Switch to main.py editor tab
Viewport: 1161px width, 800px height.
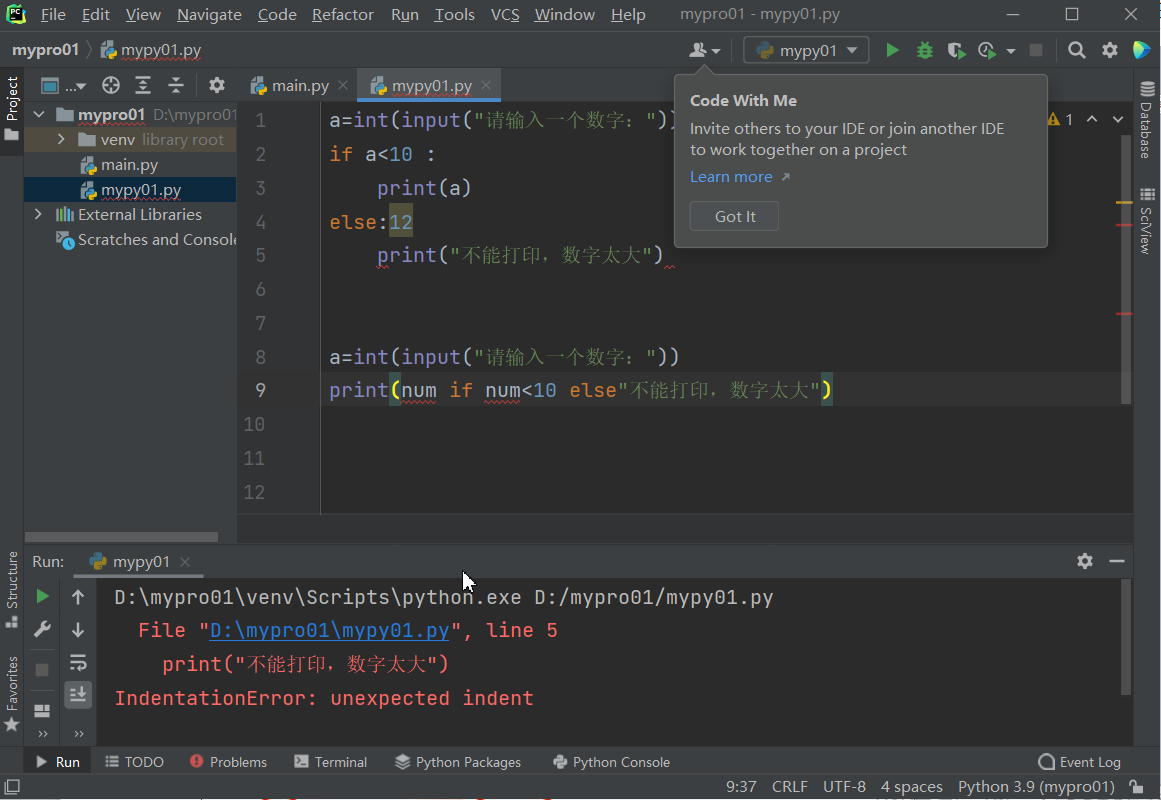point(299,85)
